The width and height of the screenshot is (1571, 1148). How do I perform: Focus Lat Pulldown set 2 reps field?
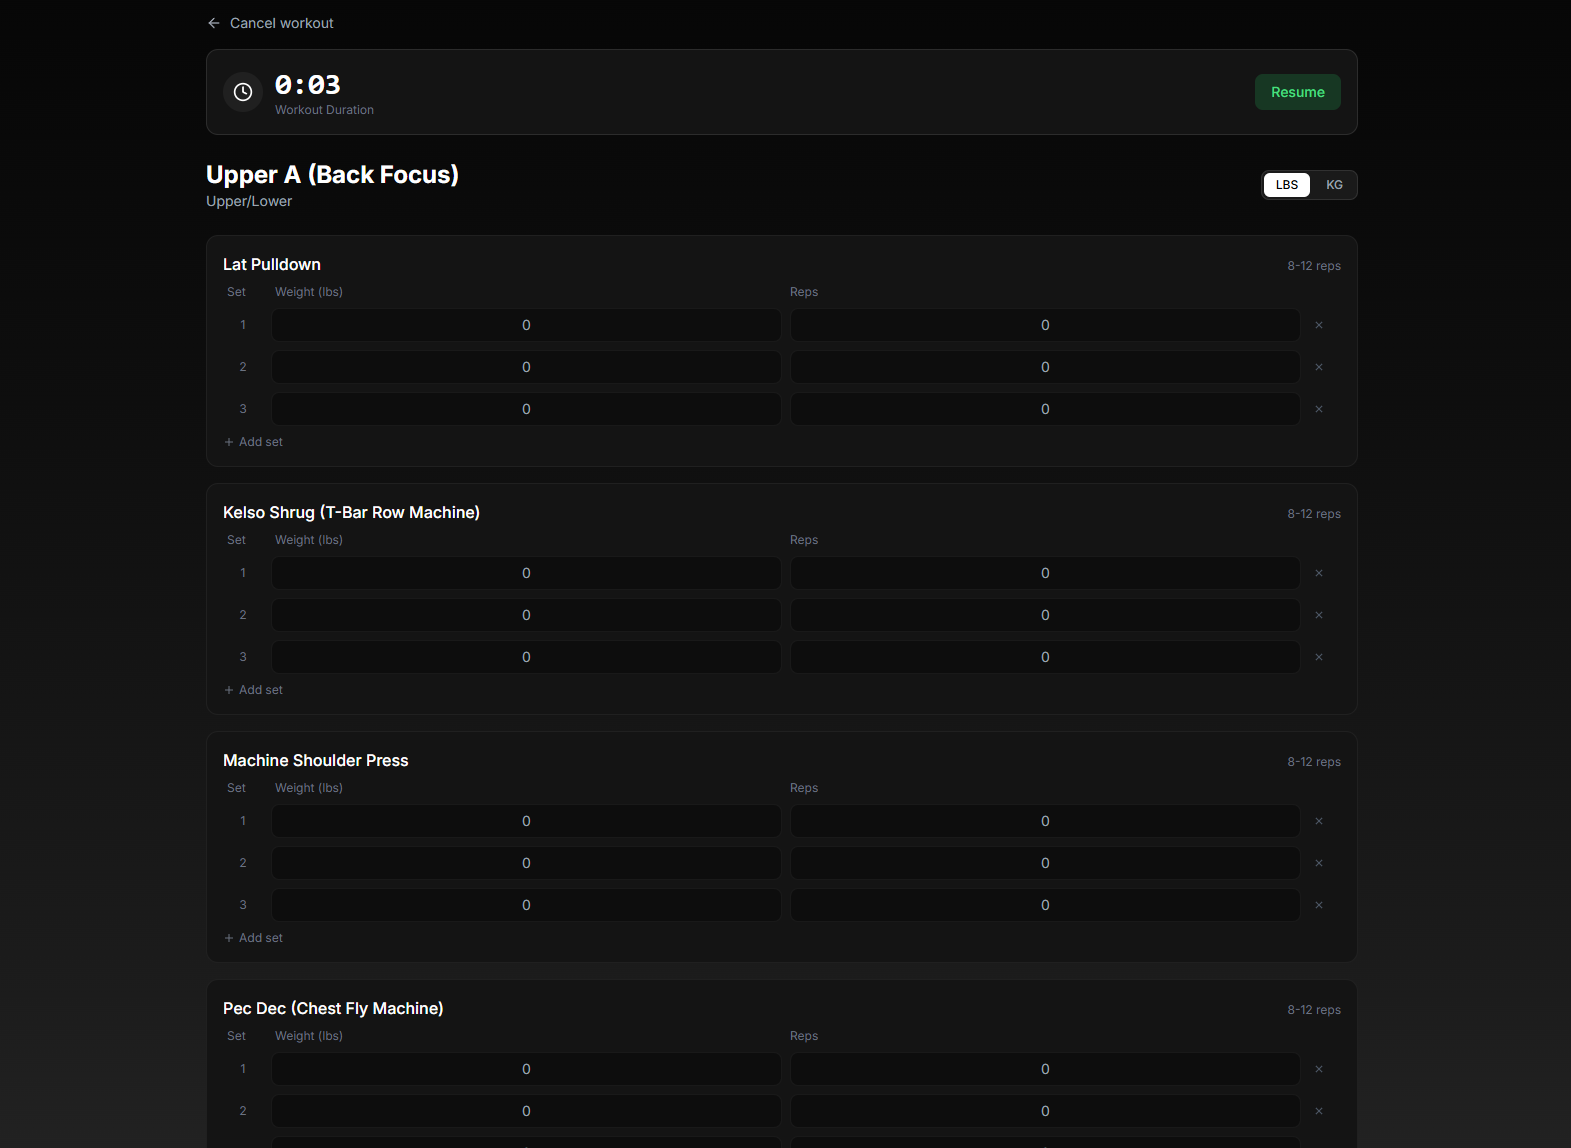[x=1045, y=367]
